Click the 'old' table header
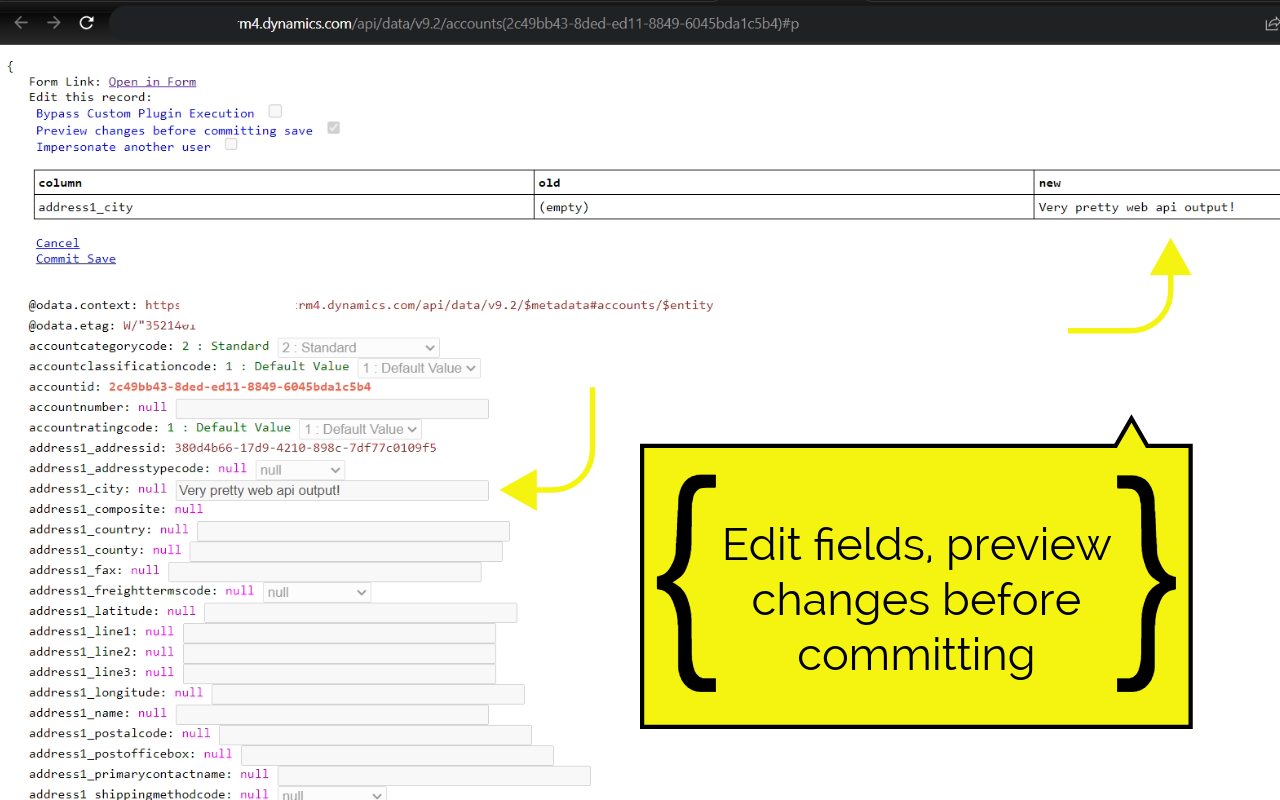1280x800 pixels. (785, 183)
